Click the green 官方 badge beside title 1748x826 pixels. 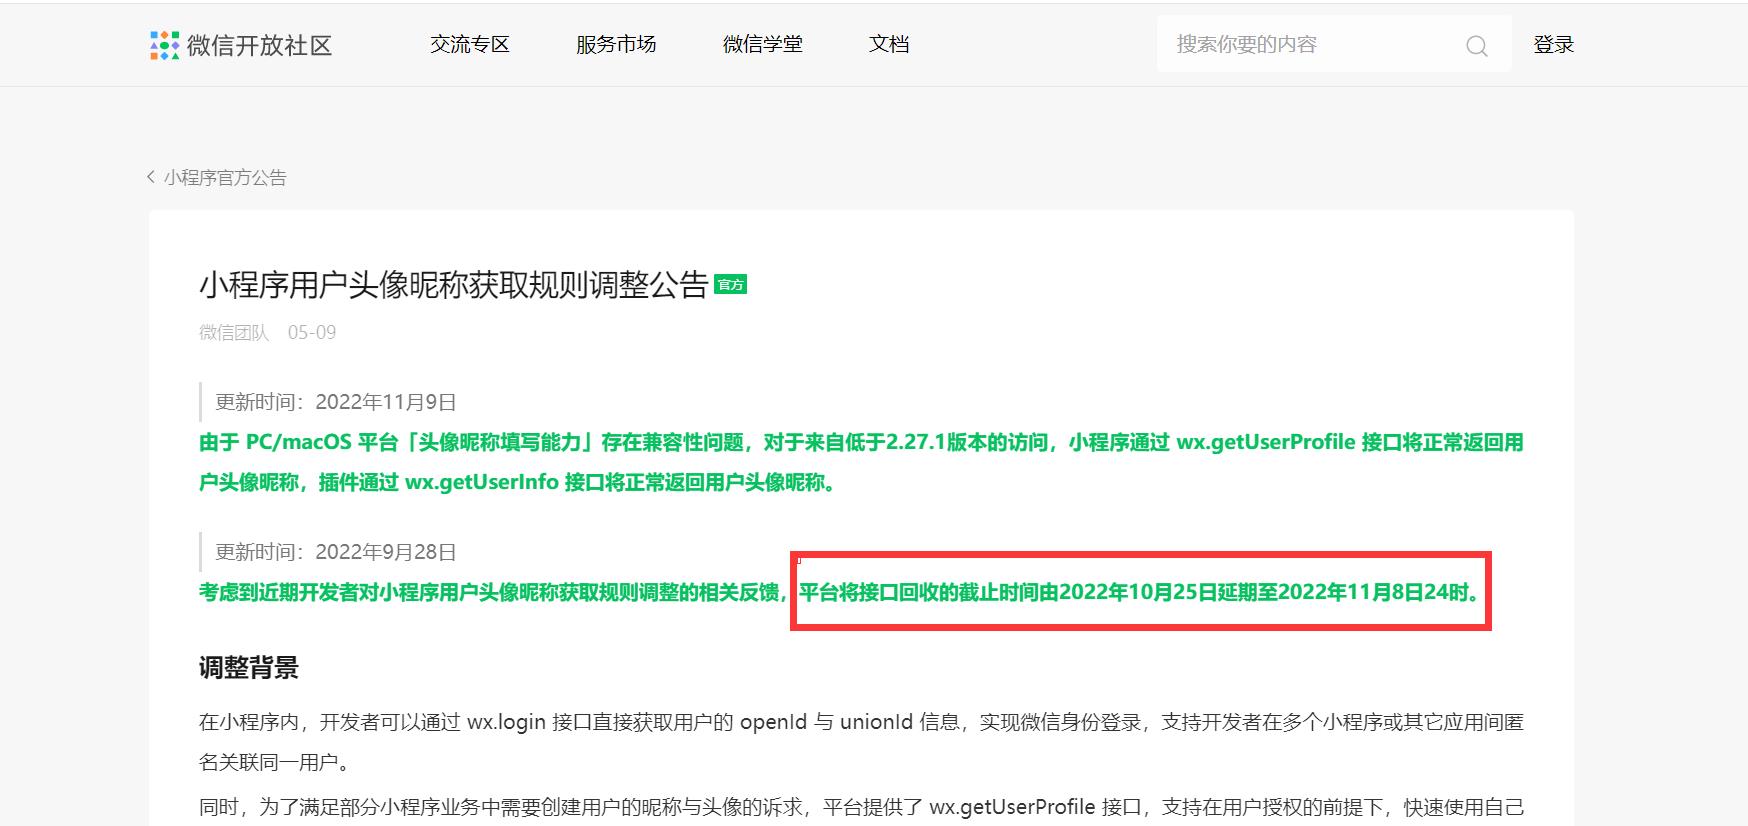coord(730,285)
